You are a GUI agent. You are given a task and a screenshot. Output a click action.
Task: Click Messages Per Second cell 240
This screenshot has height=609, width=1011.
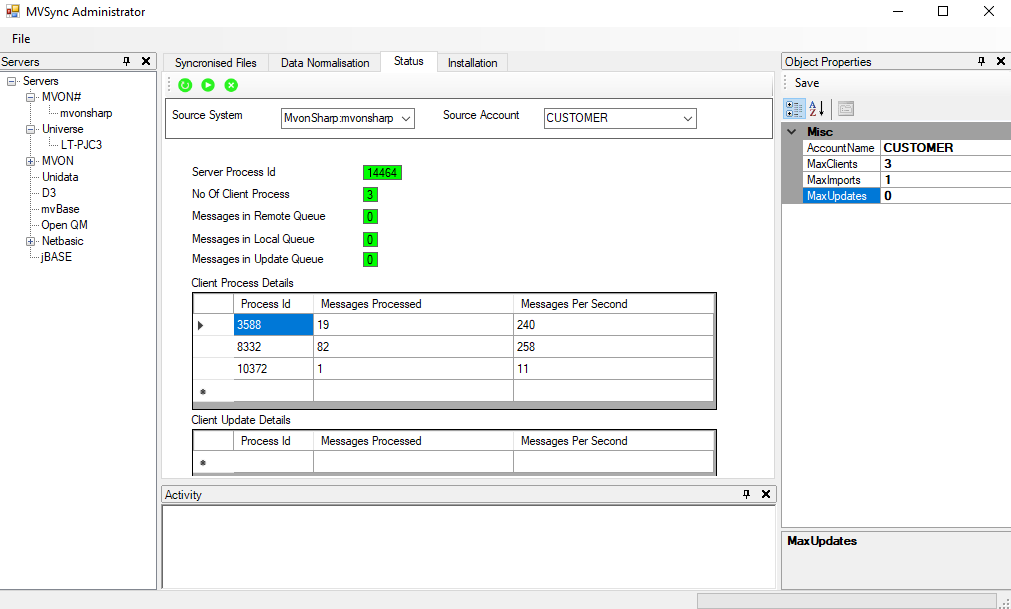[613, 325]
